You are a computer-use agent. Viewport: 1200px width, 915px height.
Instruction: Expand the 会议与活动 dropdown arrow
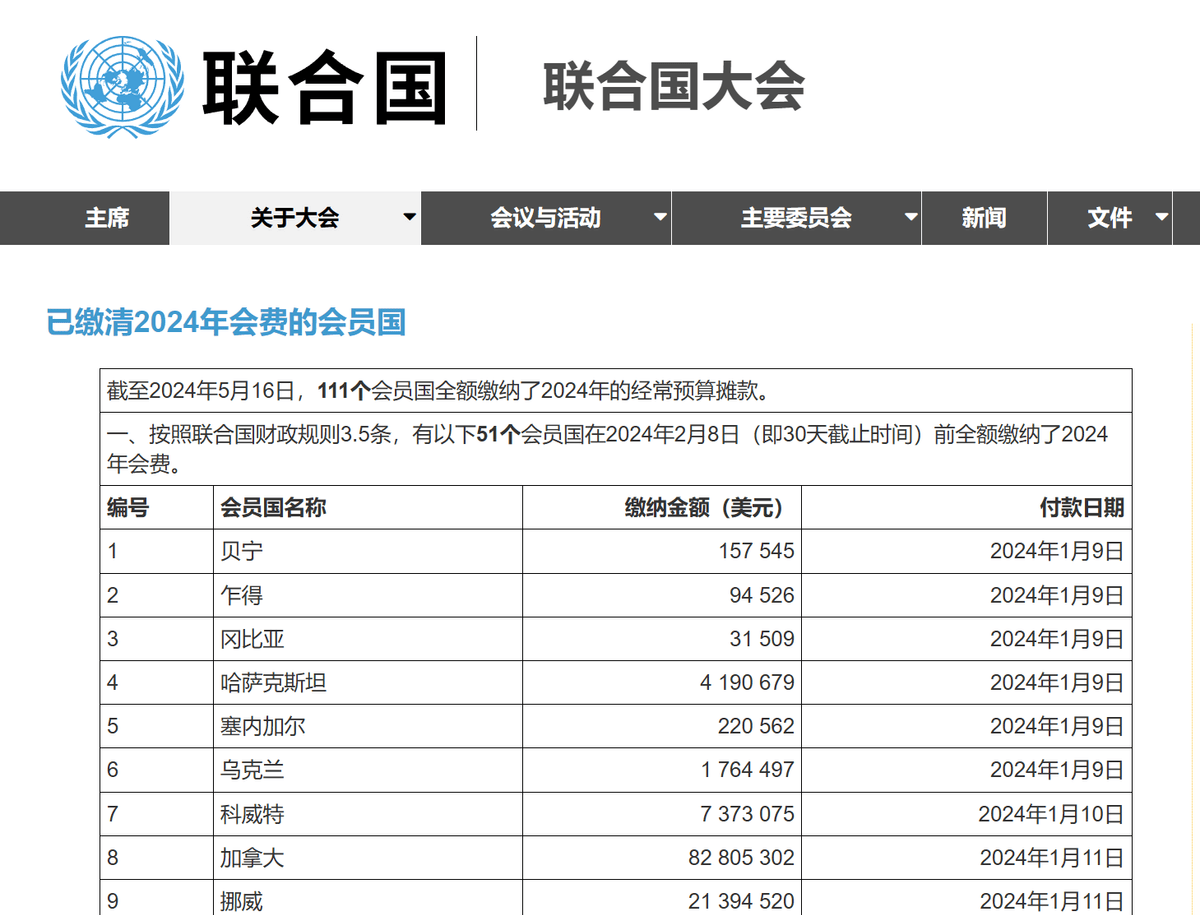coord(659,217)
